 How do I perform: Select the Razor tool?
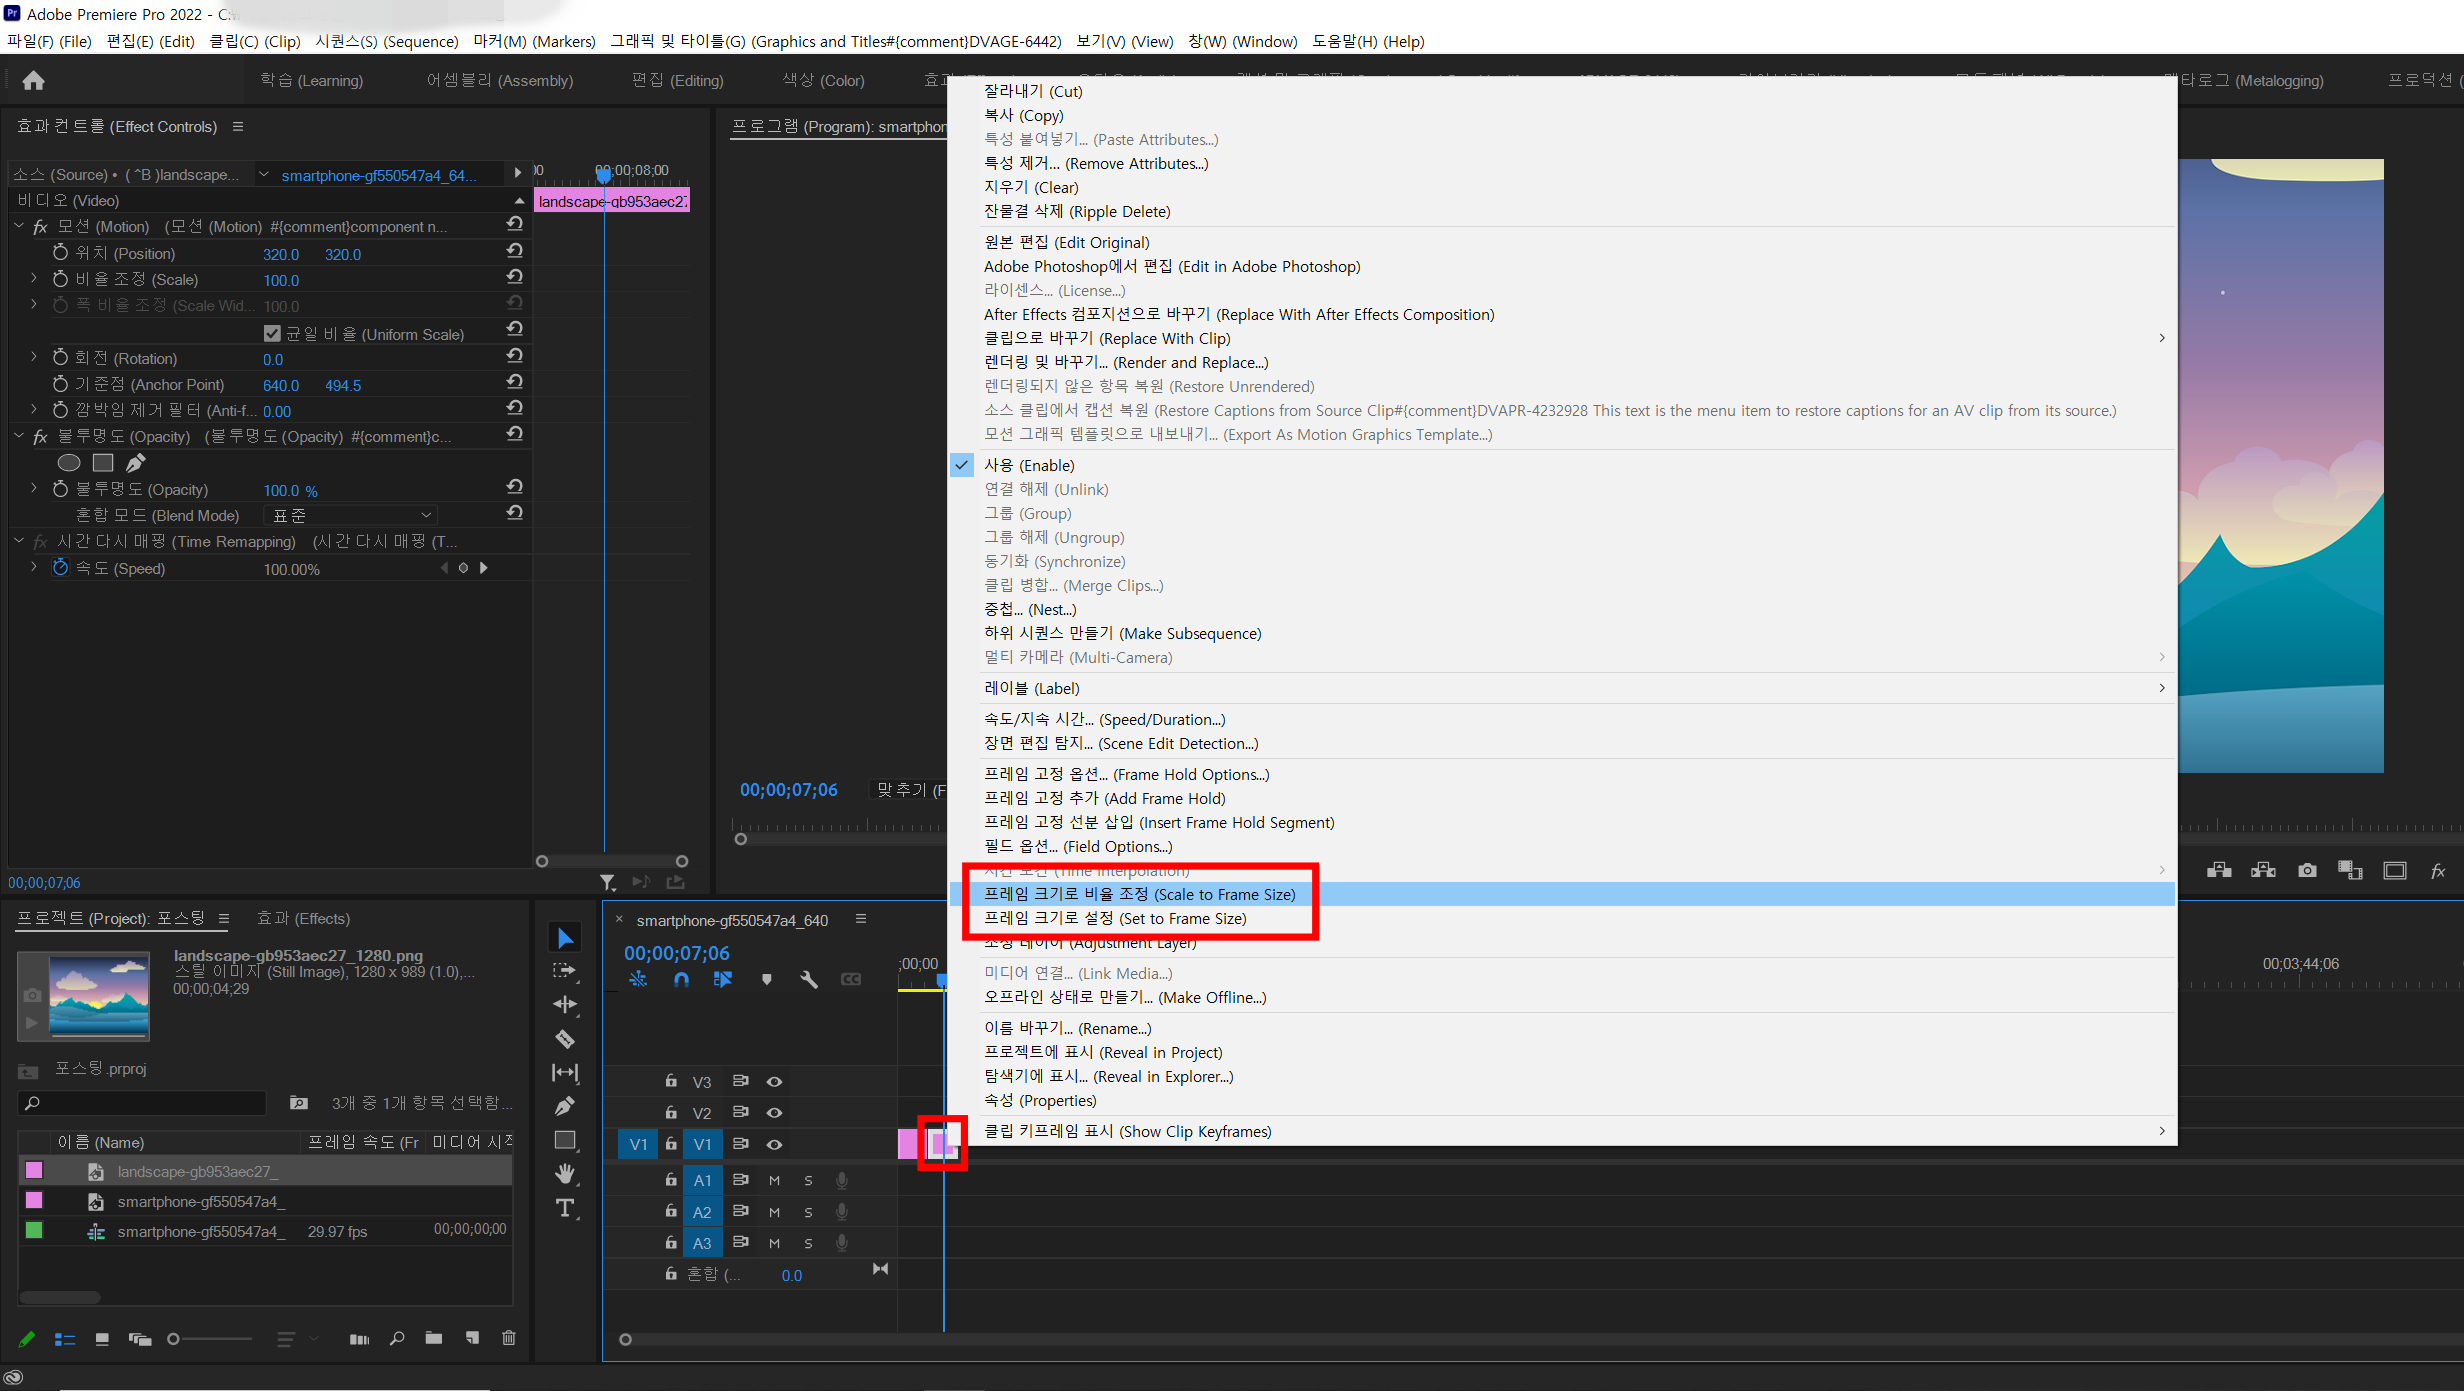pos(565,1039)
